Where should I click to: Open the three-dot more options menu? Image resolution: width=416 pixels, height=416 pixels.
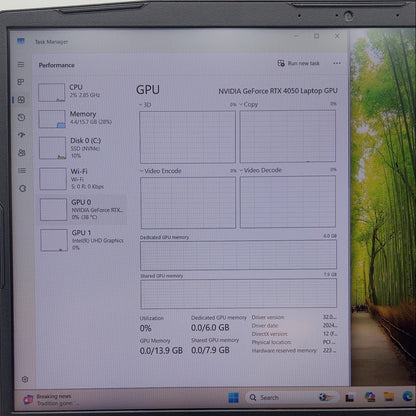(x=337, y=63)
